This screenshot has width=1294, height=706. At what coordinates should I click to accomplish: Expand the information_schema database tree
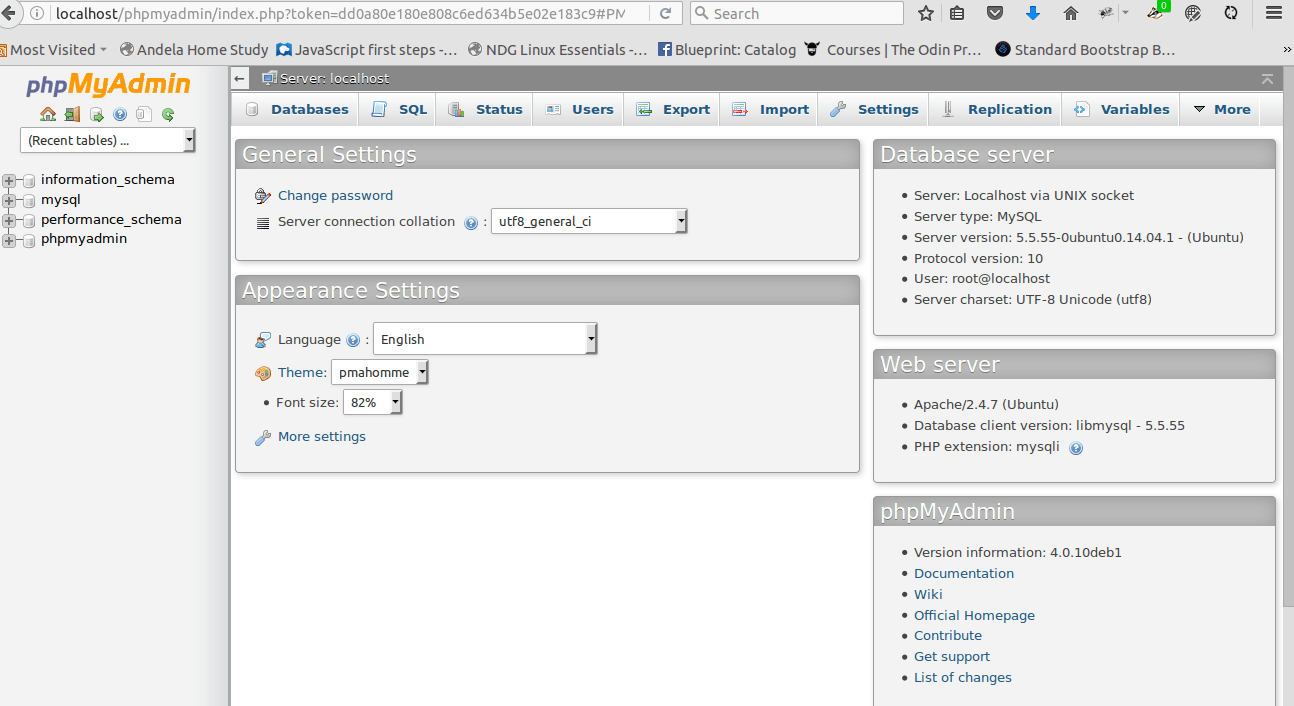[x=10, y=181]
